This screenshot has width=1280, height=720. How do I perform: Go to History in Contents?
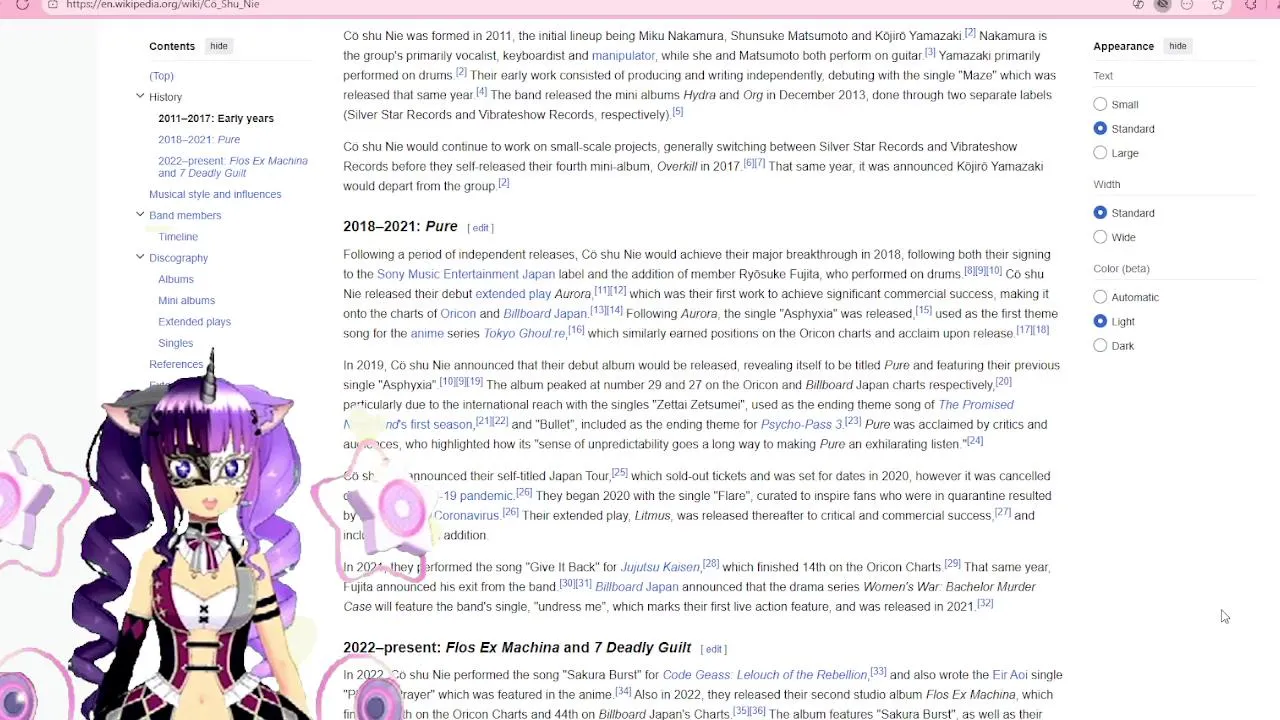tap(165, 97)
